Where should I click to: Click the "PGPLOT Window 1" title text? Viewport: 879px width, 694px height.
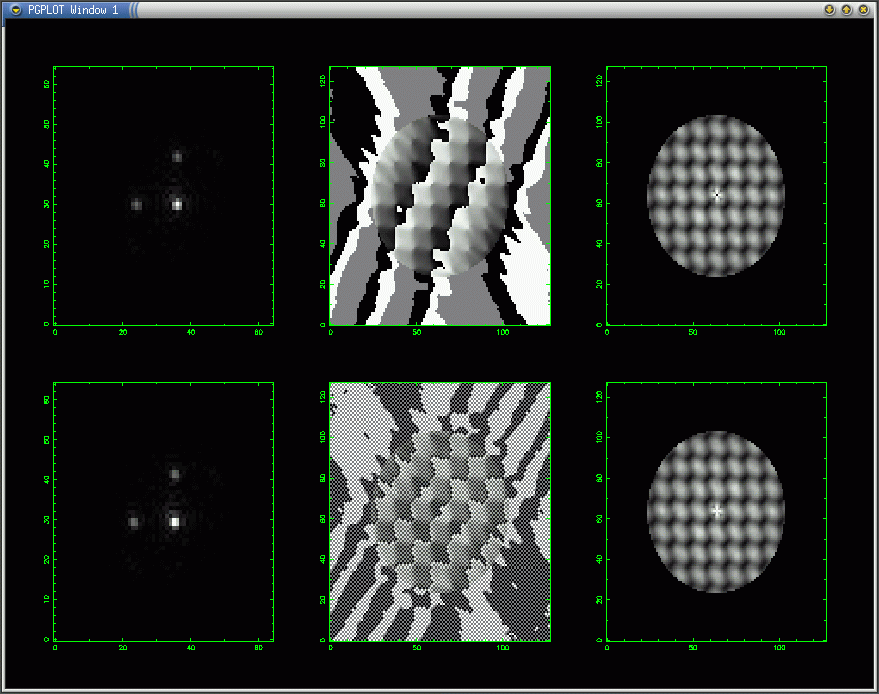click(73, 10)
